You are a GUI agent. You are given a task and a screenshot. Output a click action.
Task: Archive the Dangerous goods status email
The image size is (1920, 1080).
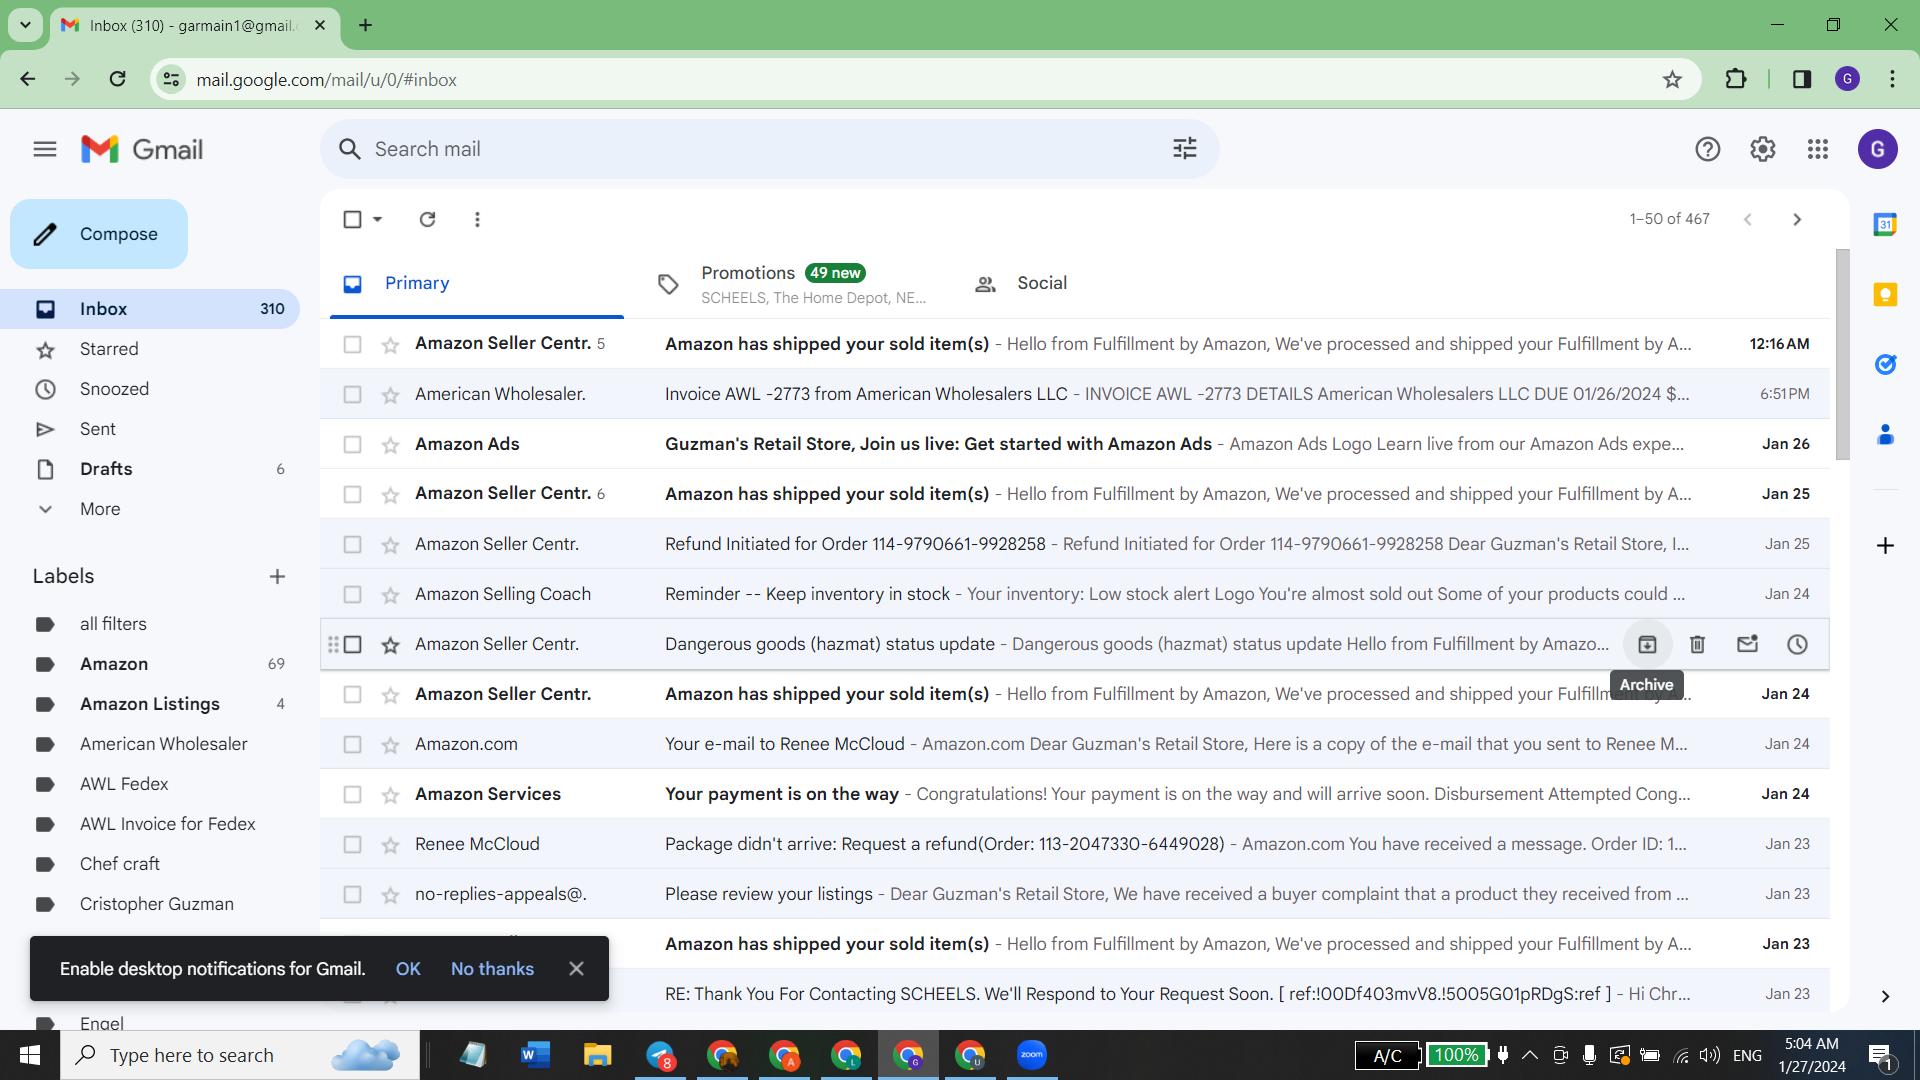coord(1647,645)
